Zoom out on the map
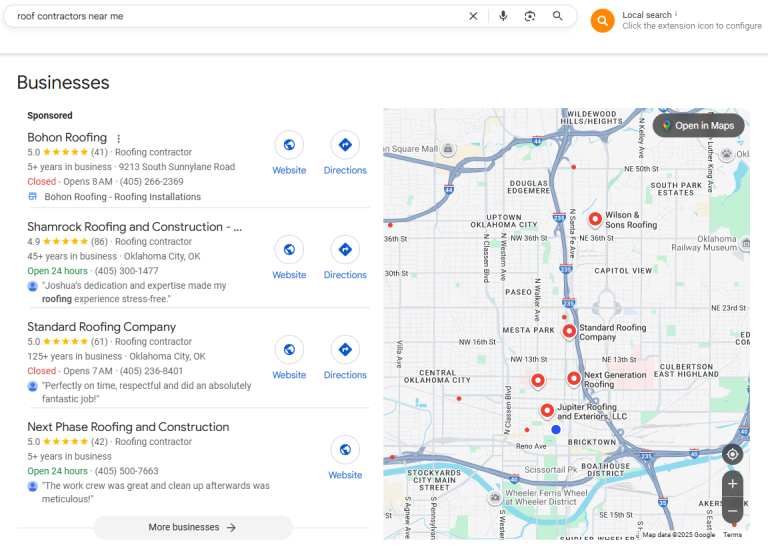This screenshot has width=768, height=549. [733, 510]
